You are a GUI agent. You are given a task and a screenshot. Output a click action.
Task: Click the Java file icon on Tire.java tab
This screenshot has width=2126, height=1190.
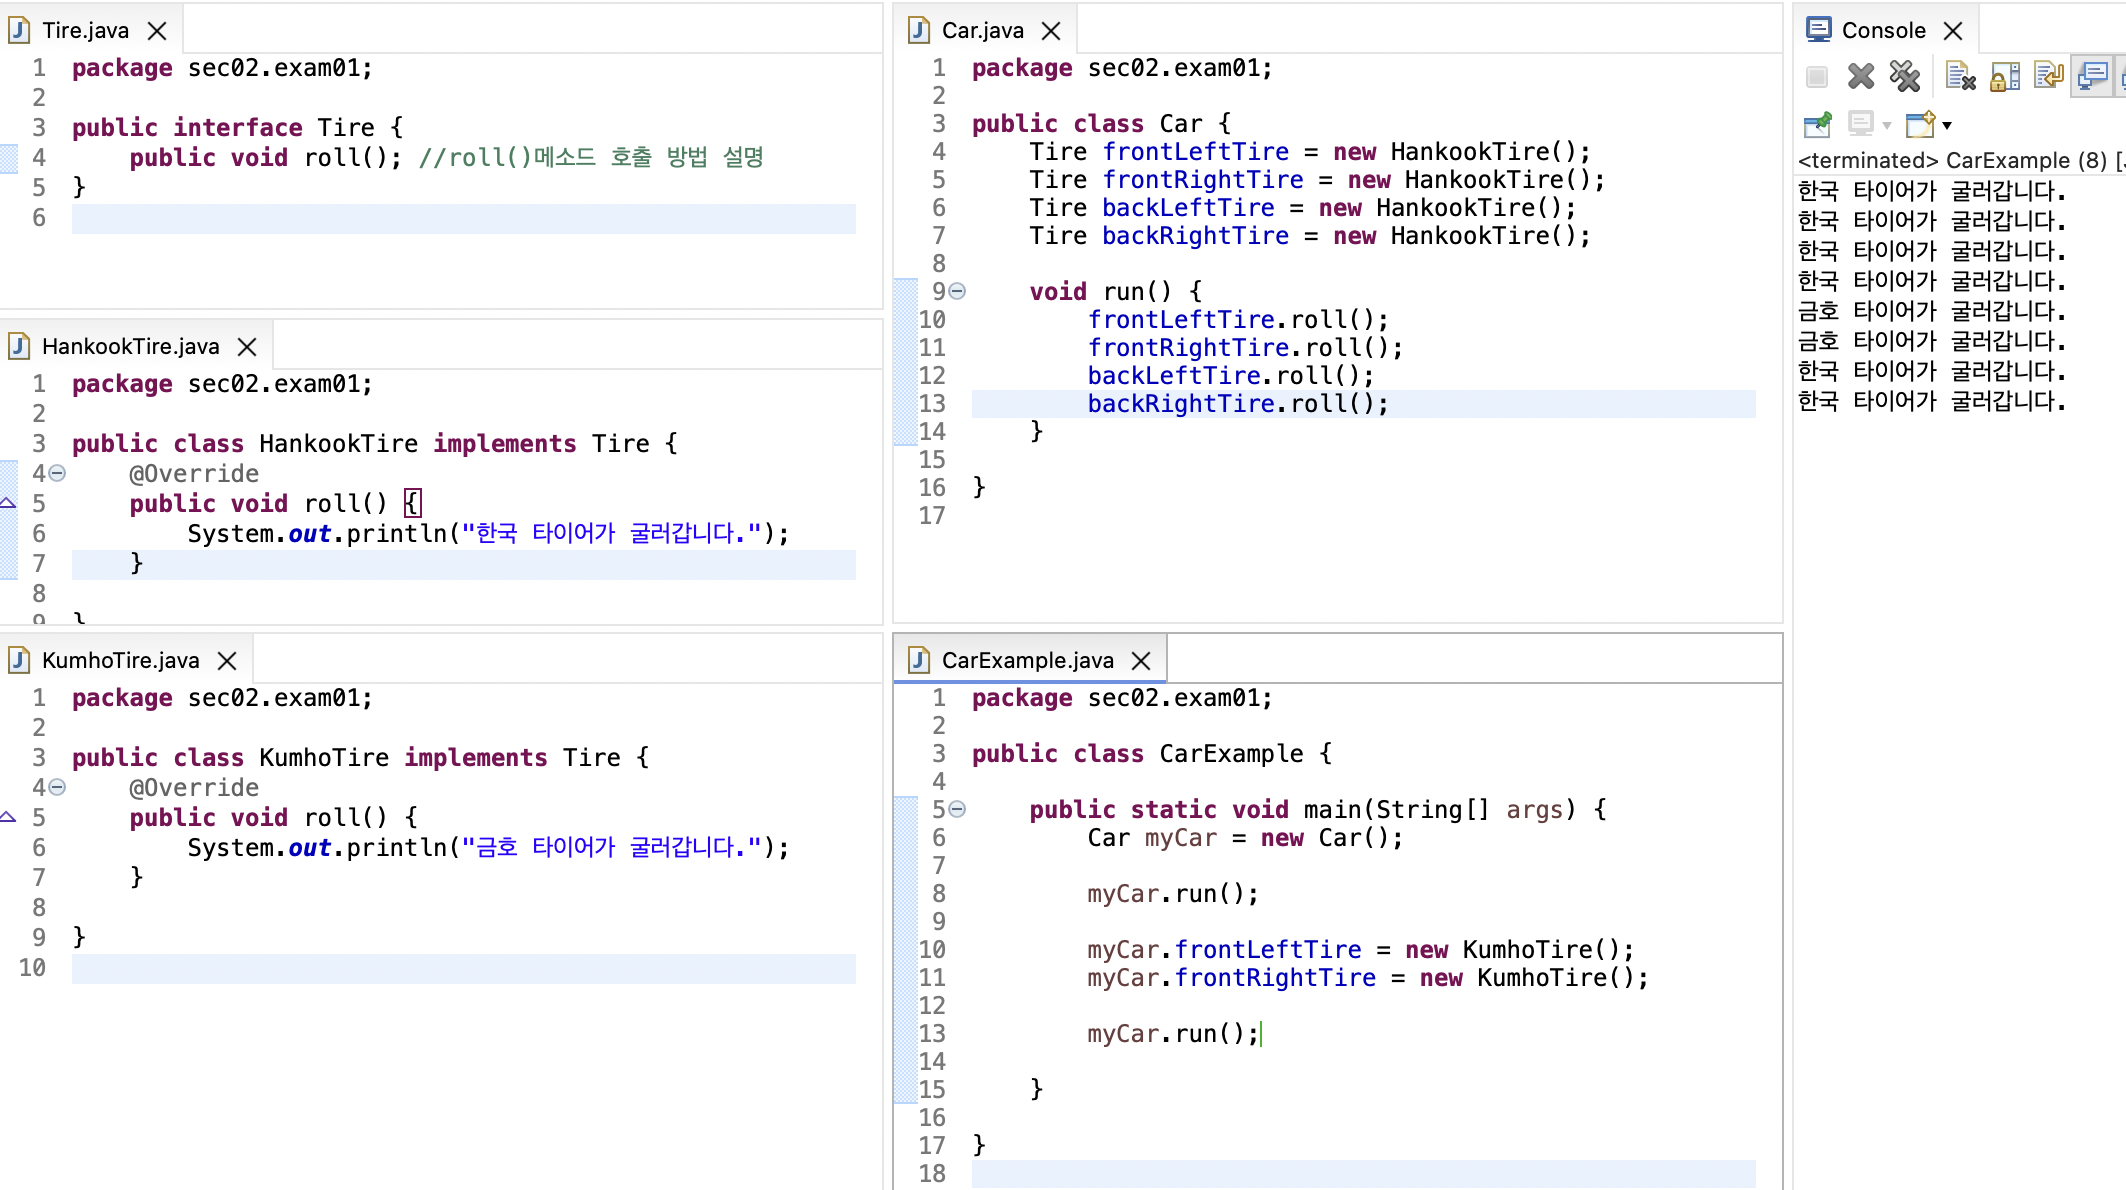coord(19,30)
